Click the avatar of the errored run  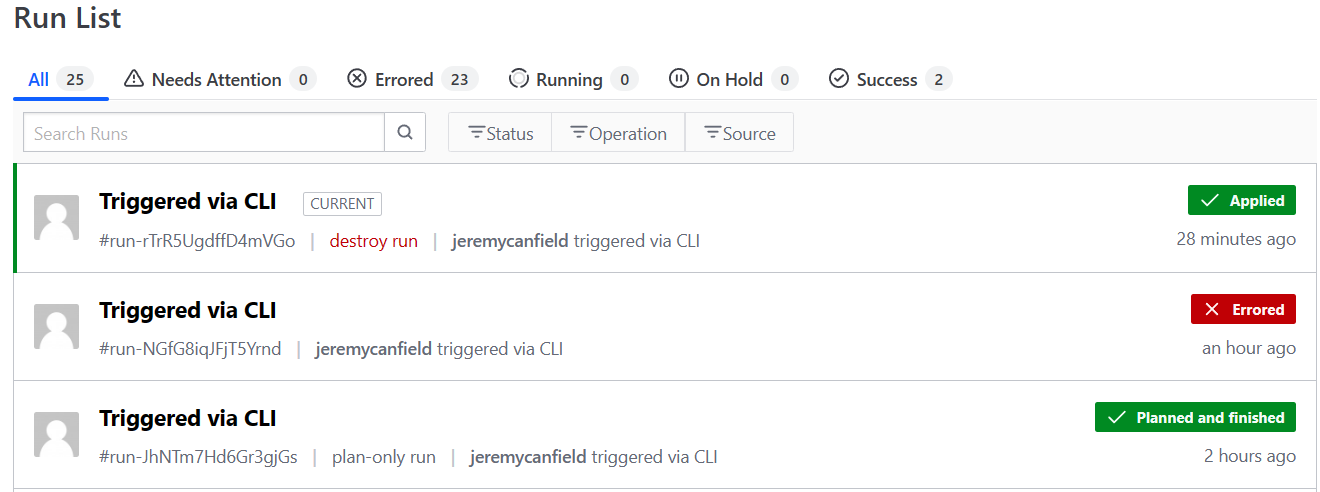click(x=56, y=326)
